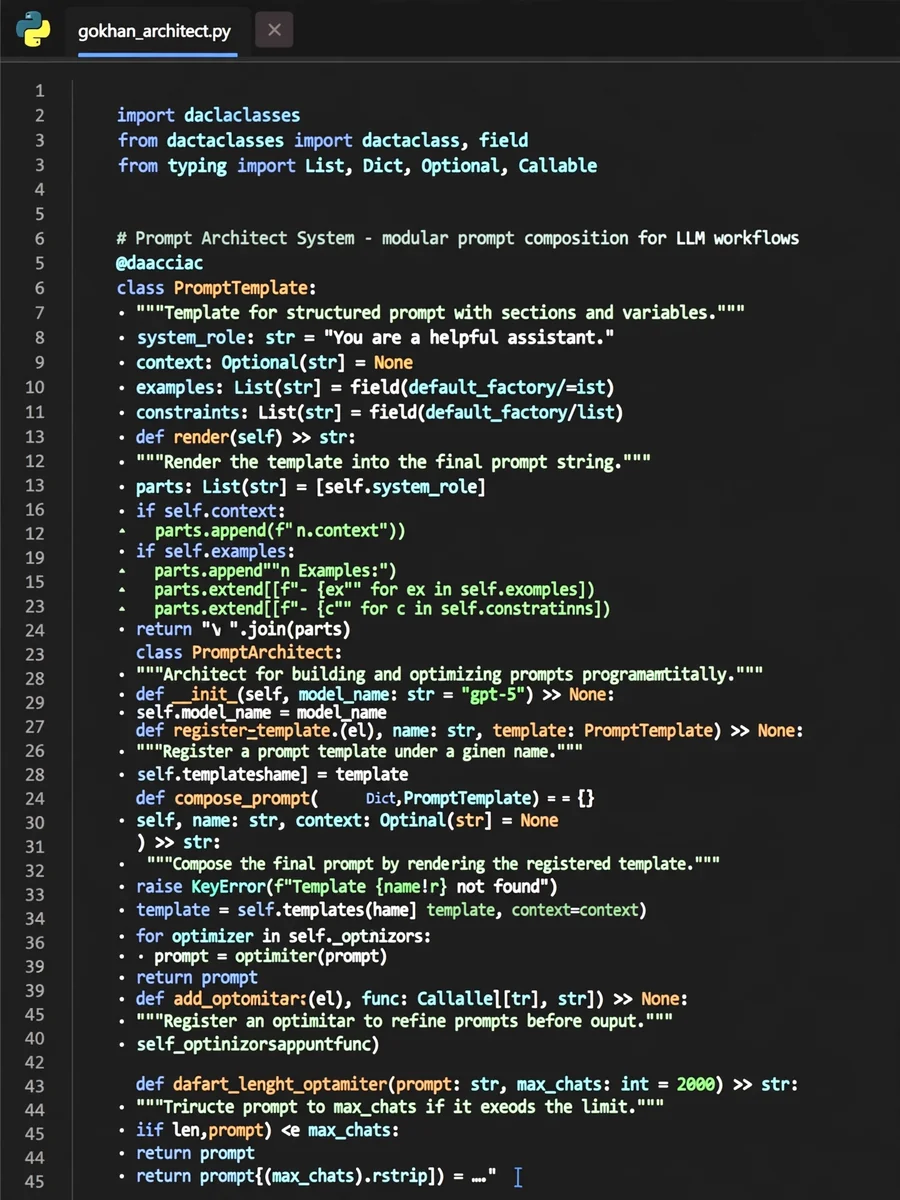Click the "from typing import List, Dict" line
Image resolution: width=900 pixels, height=1200 pixels.
tap(357, 165)
